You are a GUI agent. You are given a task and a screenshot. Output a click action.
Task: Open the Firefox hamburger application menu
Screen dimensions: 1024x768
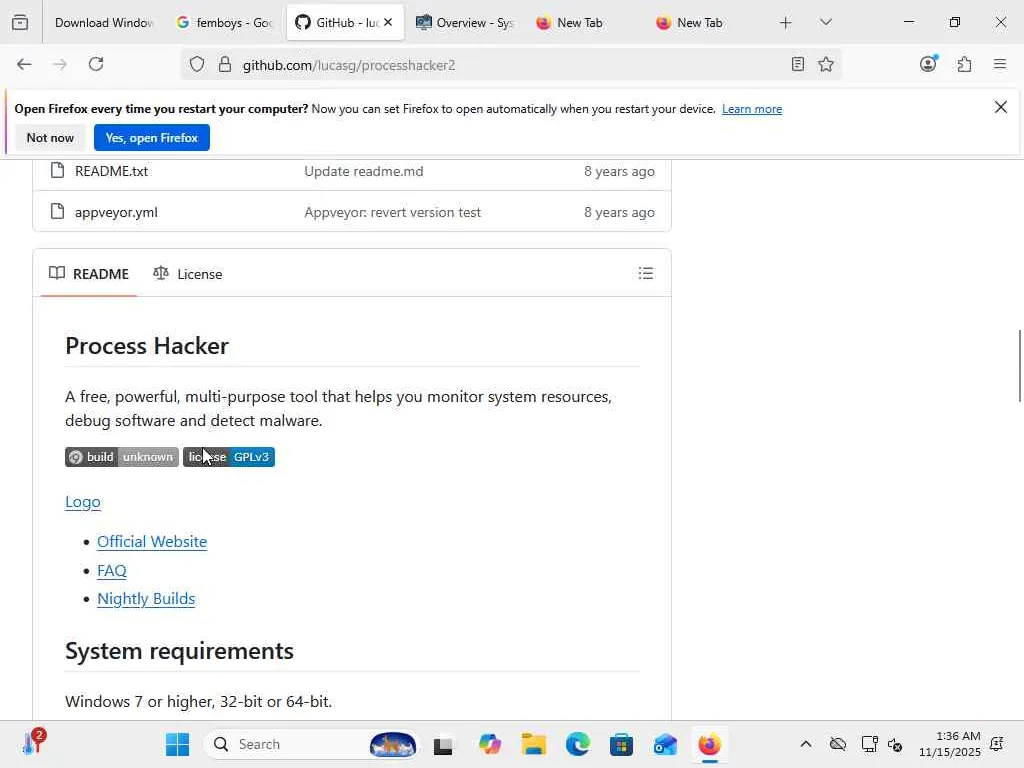(x=1000, y=64)
